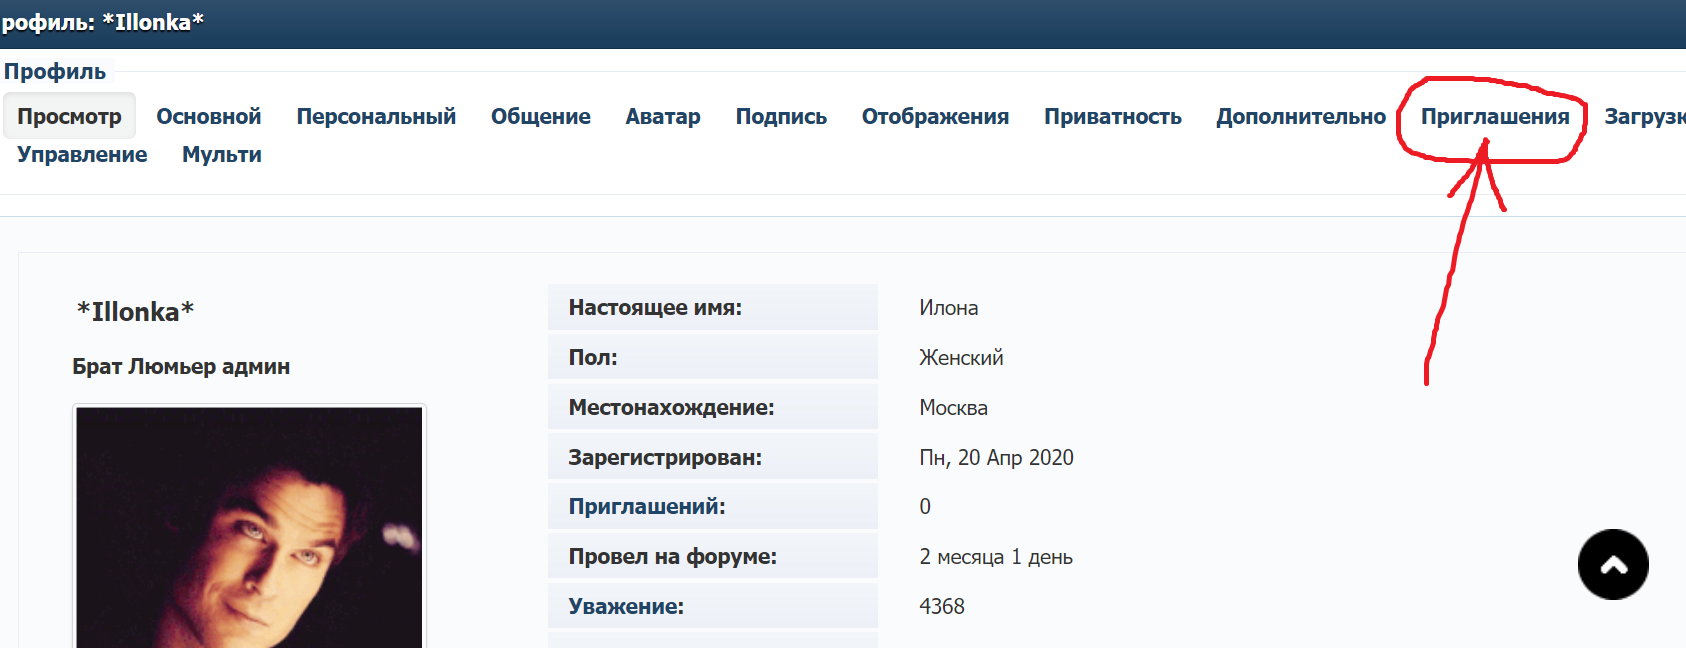Click the Уважение value 4368
The height and width of the screenshot is (648, 1686).
[941, 607]
